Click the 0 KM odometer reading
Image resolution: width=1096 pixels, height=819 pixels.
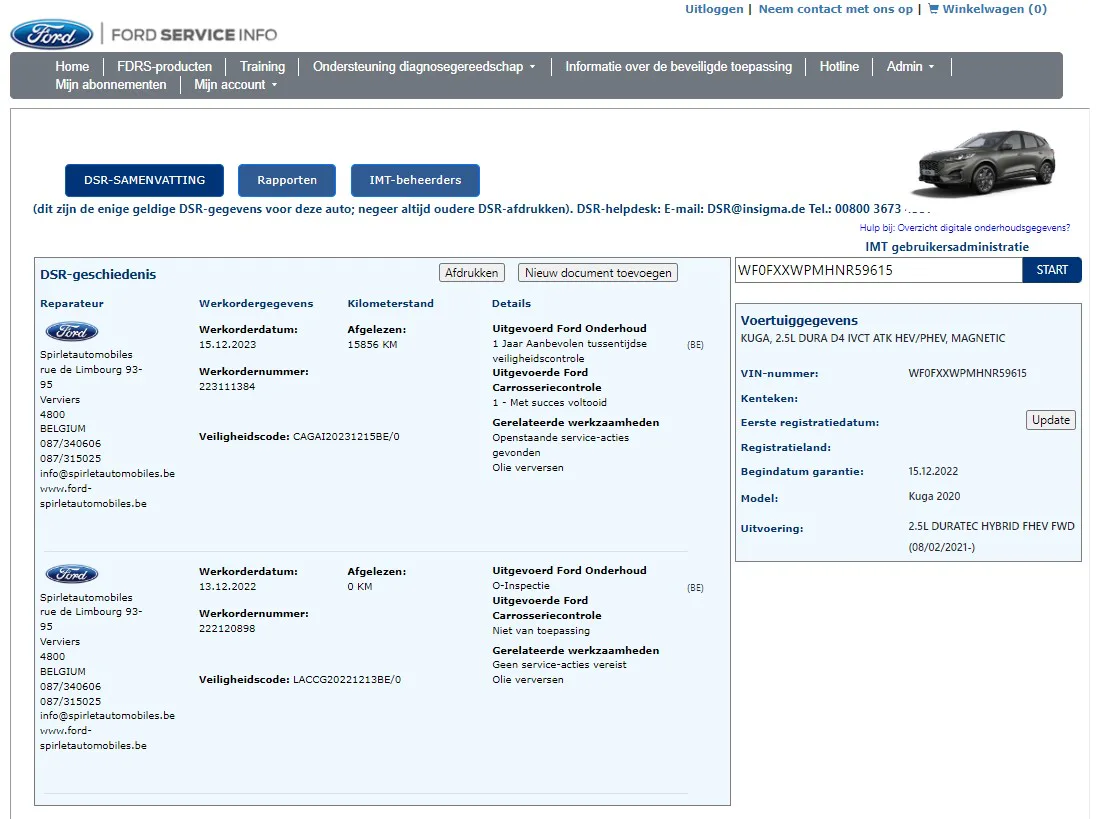click(360, 586)
